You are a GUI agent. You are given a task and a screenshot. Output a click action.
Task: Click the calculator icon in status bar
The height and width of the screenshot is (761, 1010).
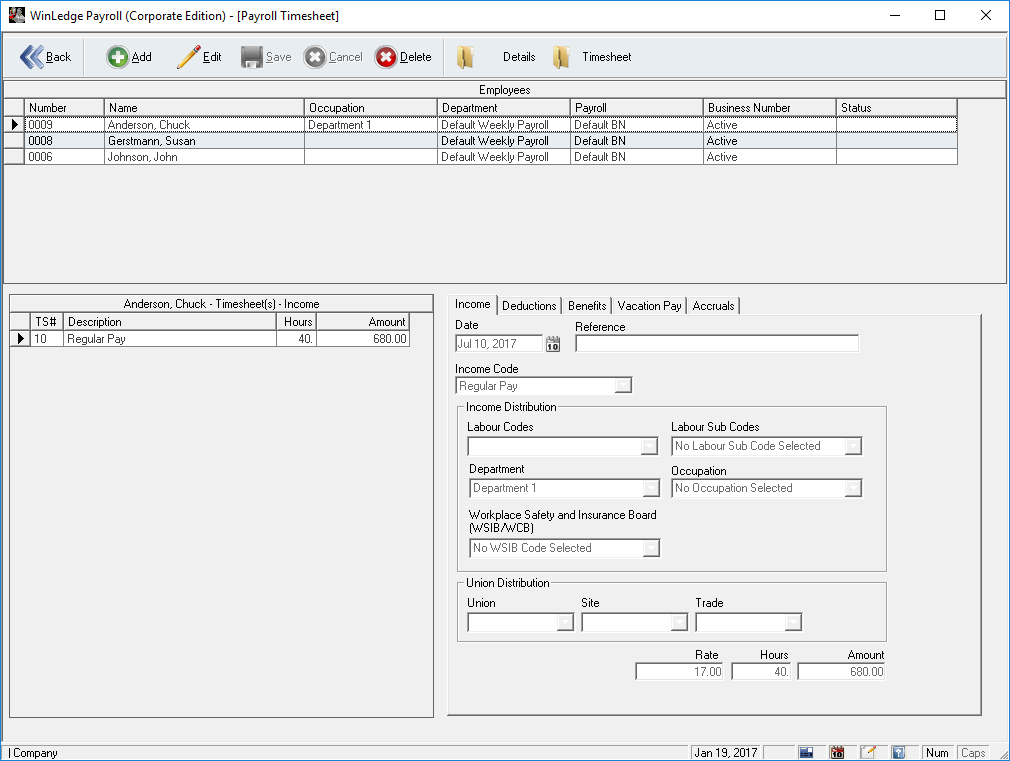(807, 752)
